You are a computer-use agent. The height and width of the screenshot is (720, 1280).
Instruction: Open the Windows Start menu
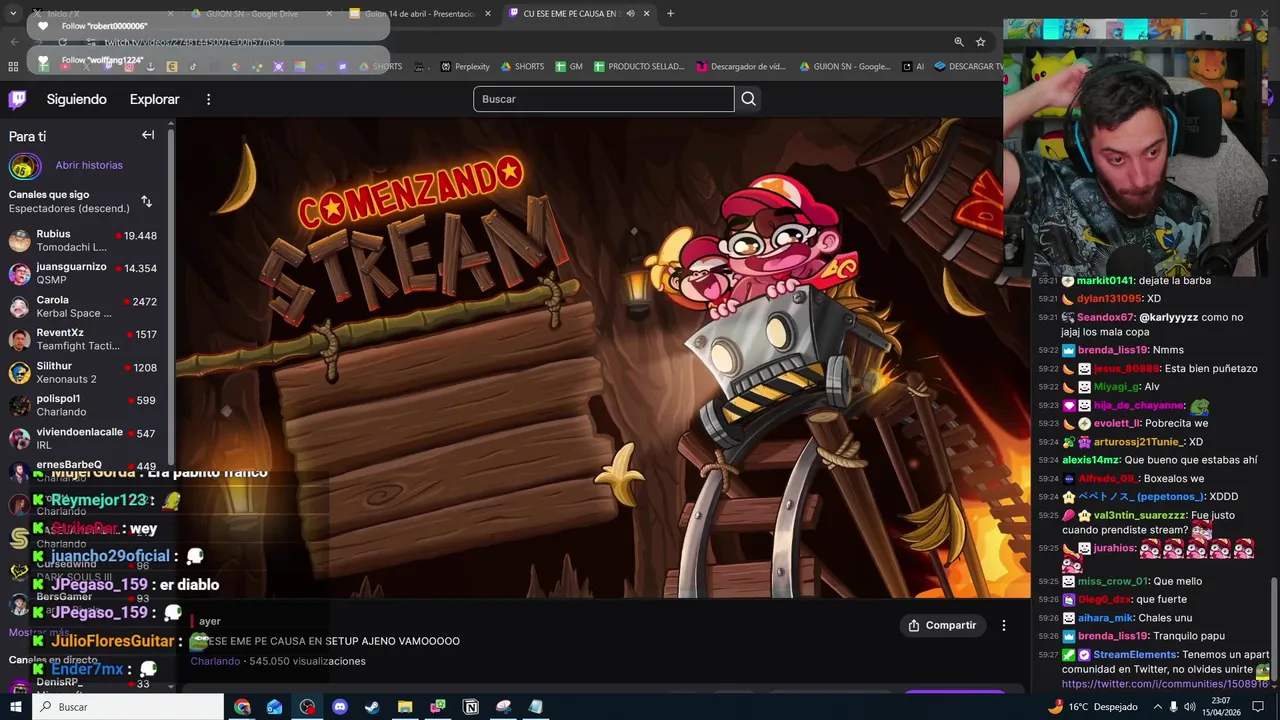coord(15,707)
